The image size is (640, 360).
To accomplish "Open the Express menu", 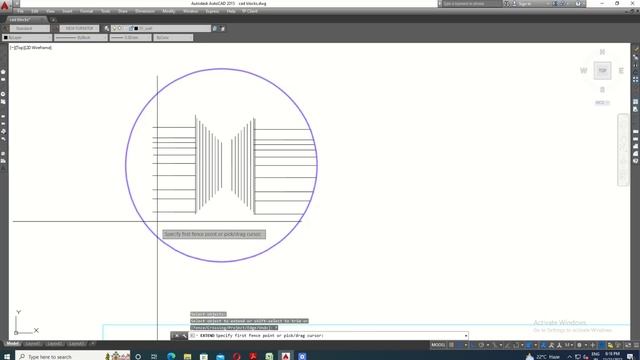I will [212, 11].
